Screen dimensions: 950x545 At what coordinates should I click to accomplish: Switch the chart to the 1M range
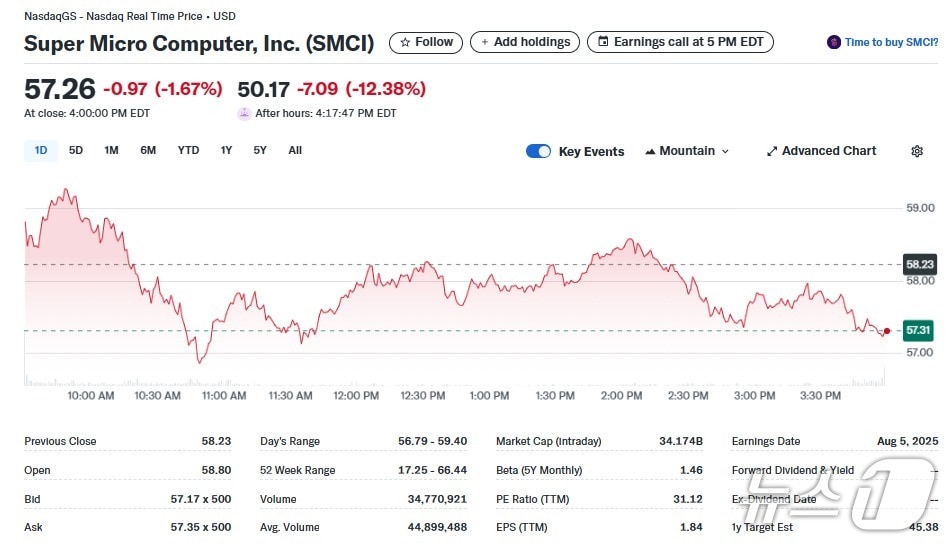(111, 150)
